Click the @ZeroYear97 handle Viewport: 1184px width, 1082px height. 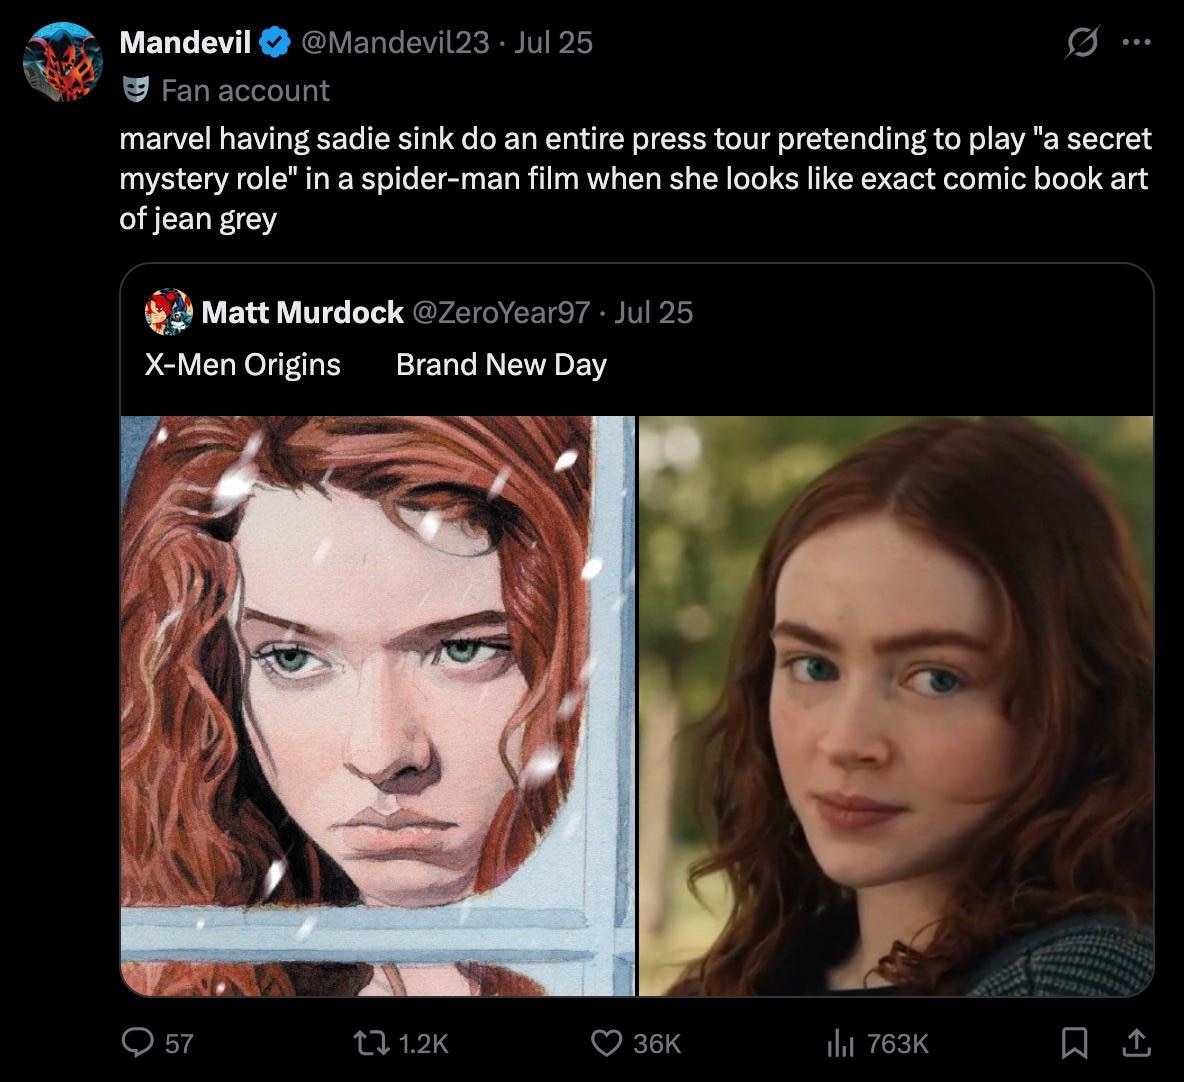pos(501,313)
